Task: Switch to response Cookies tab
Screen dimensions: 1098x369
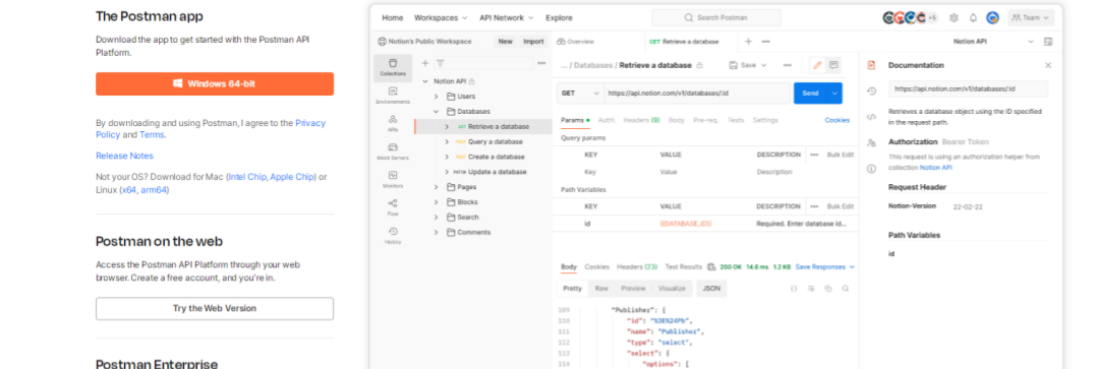Action: (597, 267)
